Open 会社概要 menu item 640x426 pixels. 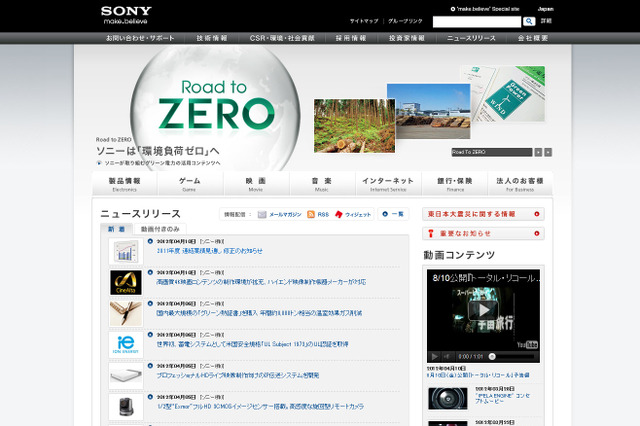point(533,38)
